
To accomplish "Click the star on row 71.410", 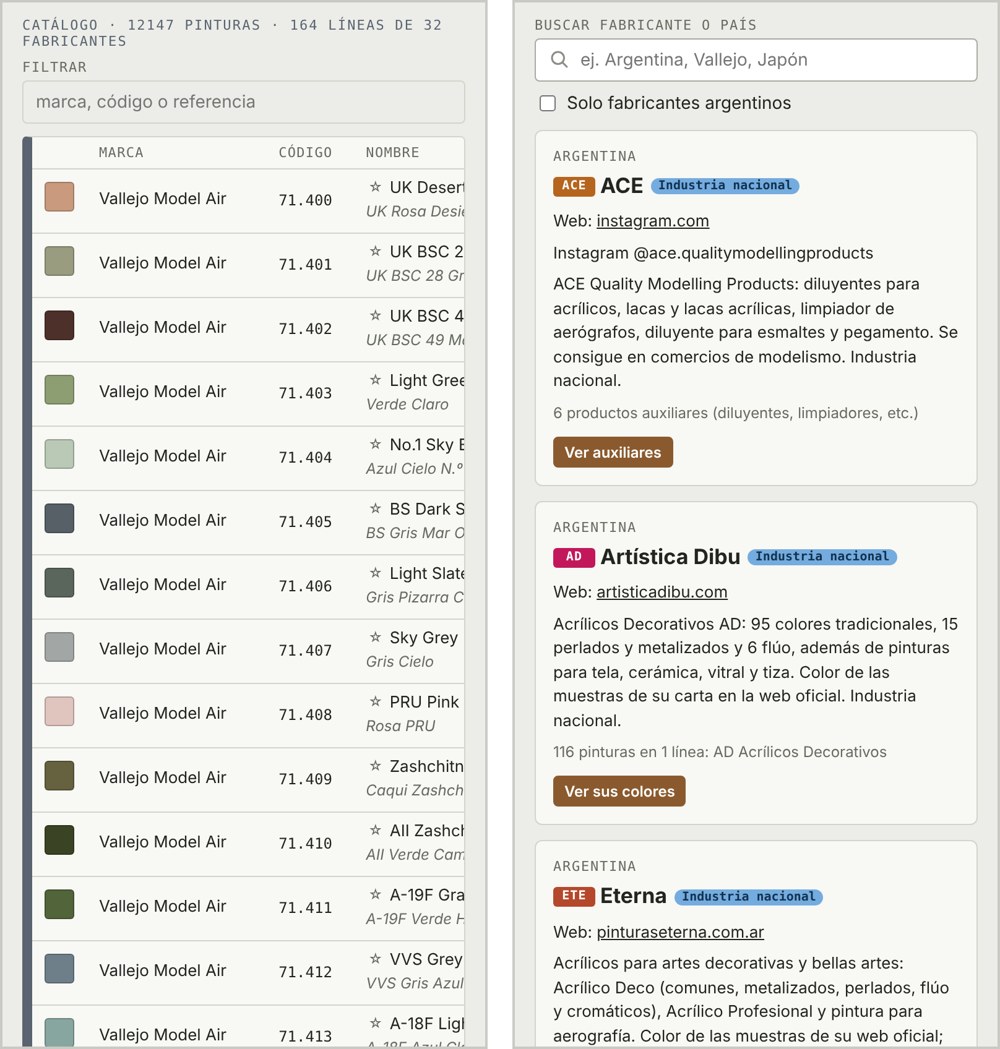I will click(375, 830).
